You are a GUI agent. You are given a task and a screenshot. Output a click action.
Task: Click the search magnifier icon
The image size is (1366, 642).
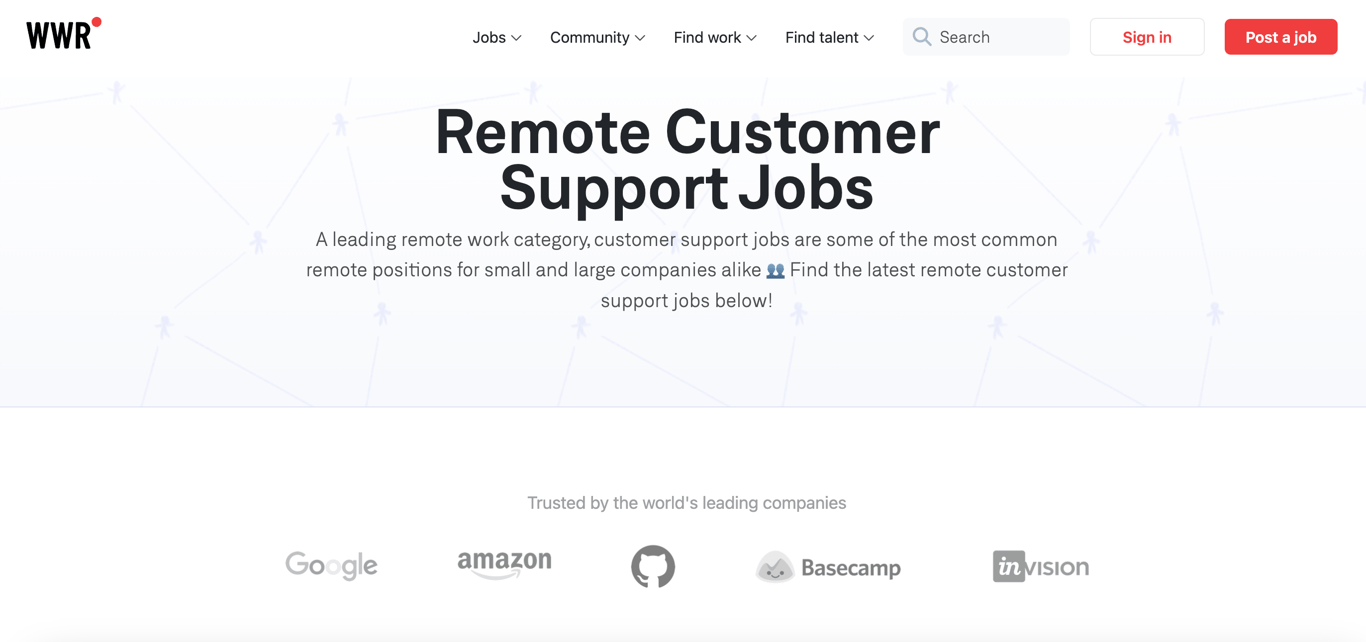[x=921, y=36]
